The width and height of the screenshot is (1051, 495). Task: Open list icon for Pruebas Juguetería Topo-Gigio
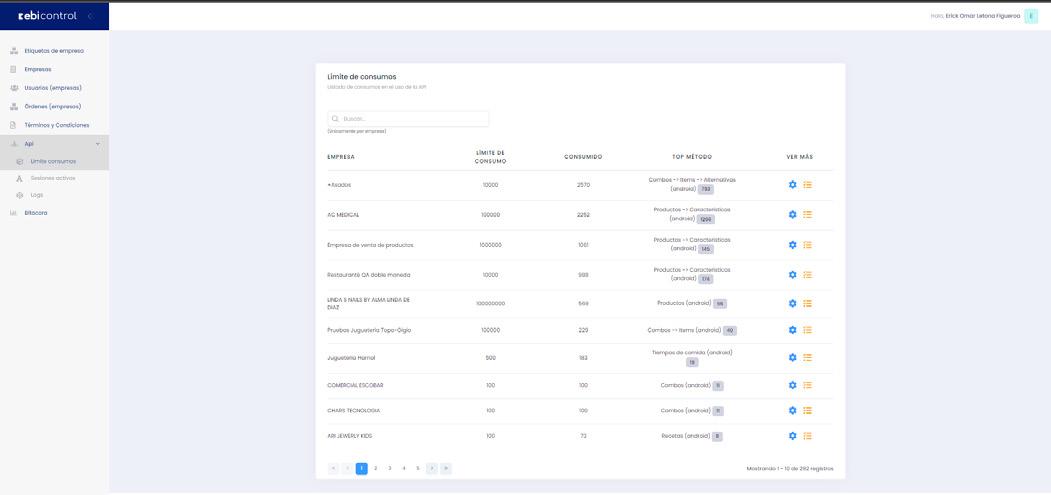tap(807, 330)
